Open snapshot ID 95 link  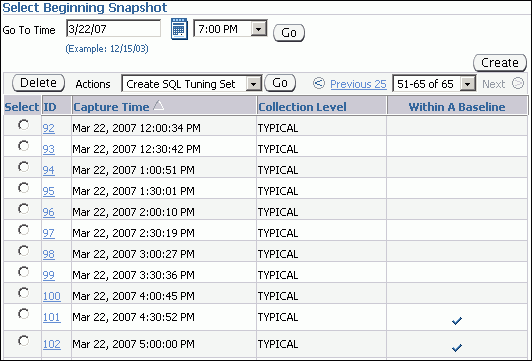click(x=49, y=191)
